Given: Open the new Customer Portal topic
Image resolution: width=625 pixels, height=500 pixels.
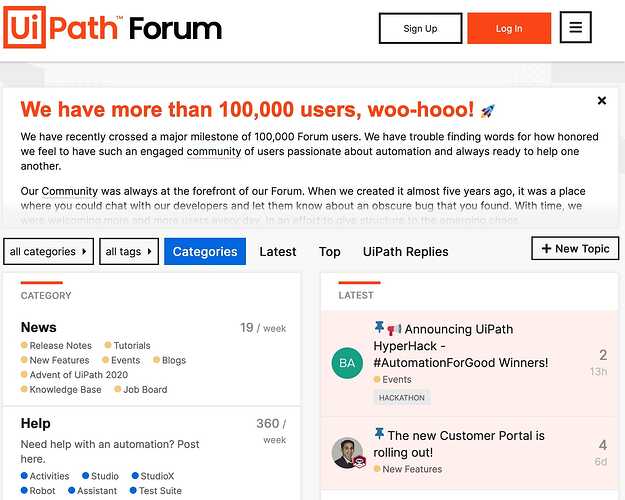Looking at the screenshot, I should coord(459,444).
